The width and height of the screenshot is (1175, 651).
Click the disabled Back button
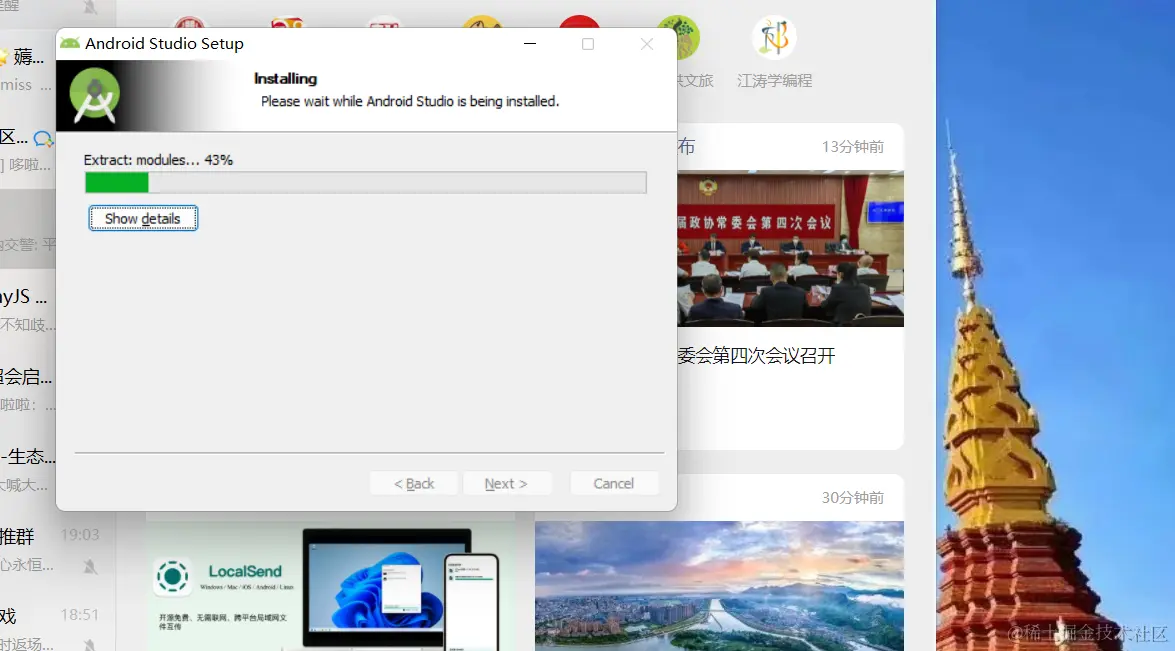[414, 483]
